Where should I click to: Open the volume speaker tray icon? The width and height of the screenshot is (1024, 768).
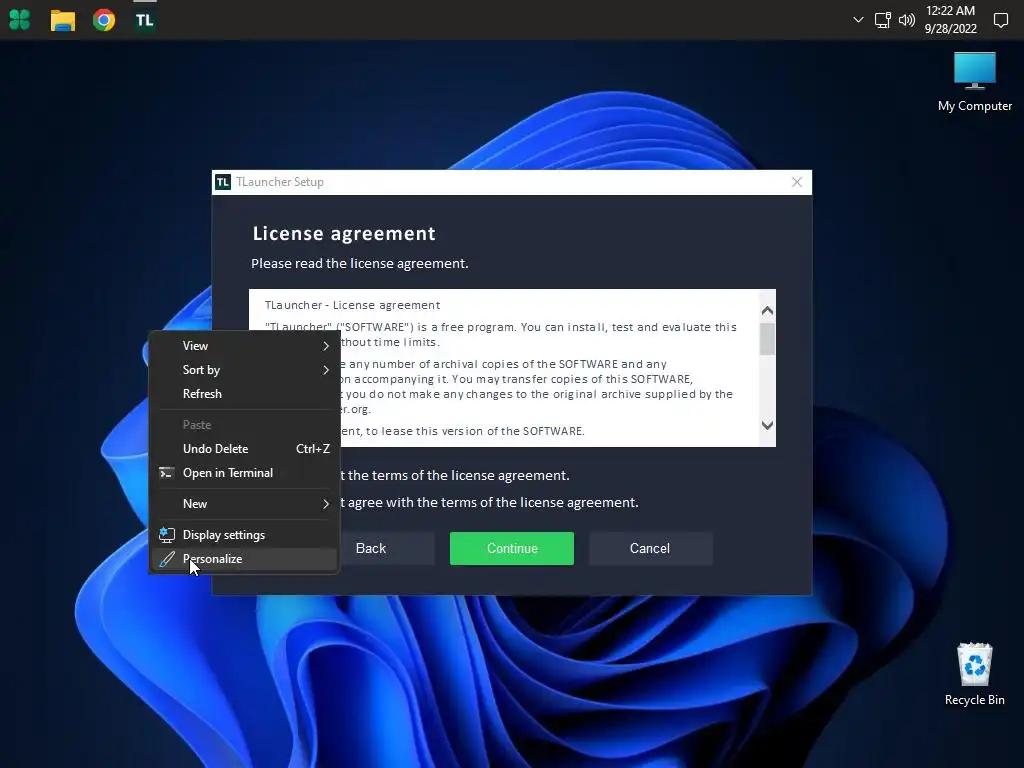point(906,20)
